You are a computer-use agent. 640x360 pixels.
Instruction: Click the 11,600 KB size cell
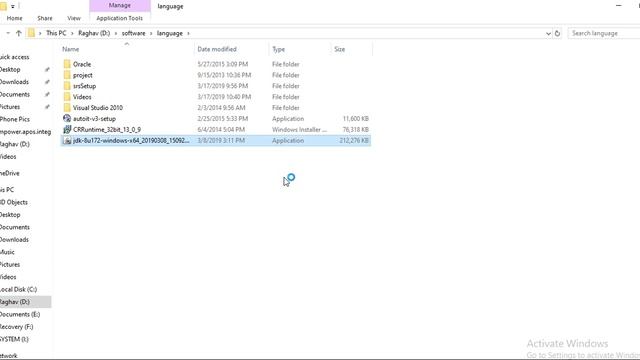tap(356, 119)
